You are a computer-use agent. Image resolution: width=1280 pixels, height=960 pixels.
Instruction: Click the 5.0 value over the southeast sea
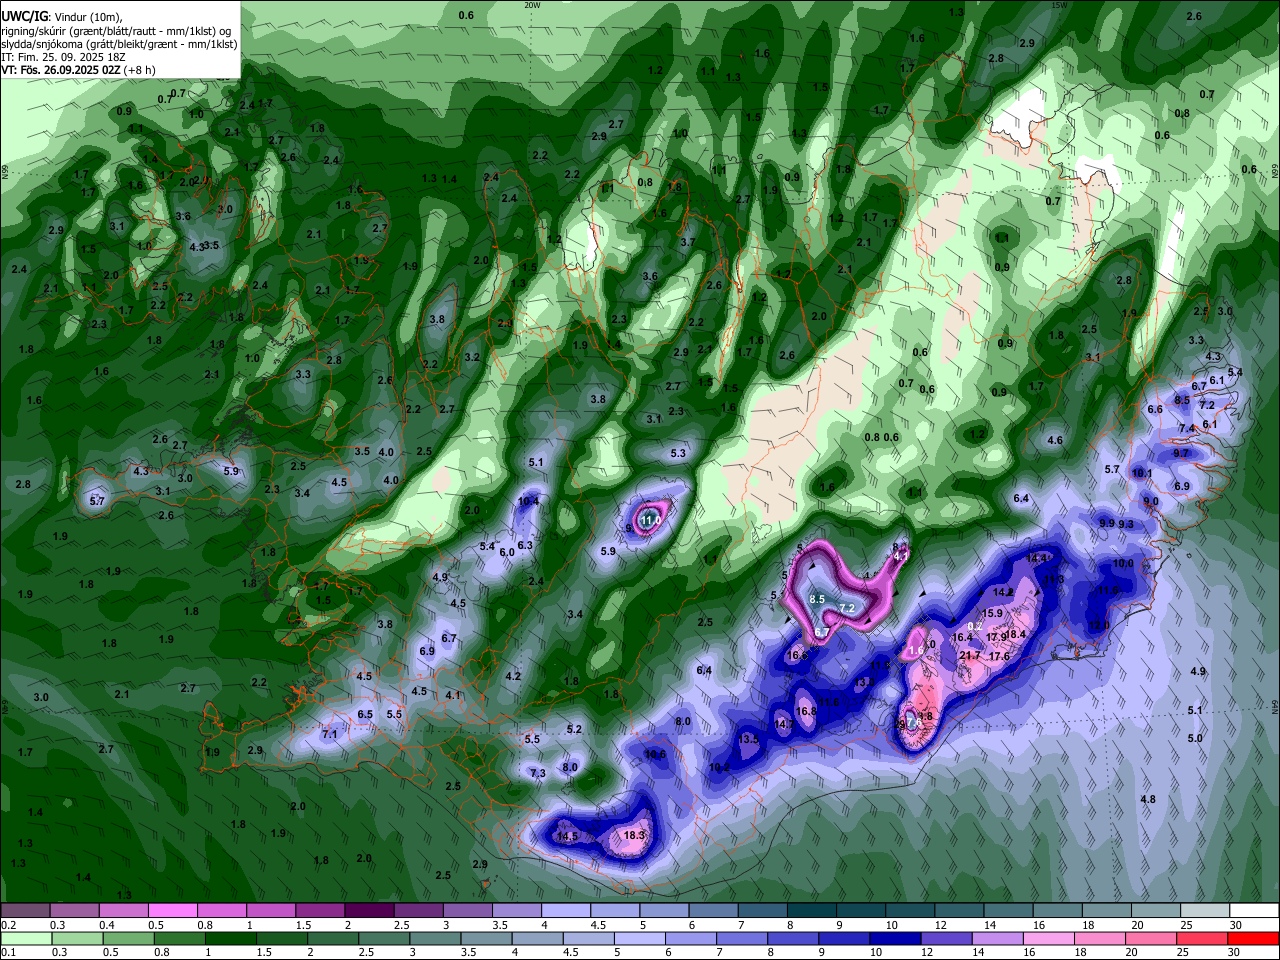pyautogui.click(x=1195, y=739)
